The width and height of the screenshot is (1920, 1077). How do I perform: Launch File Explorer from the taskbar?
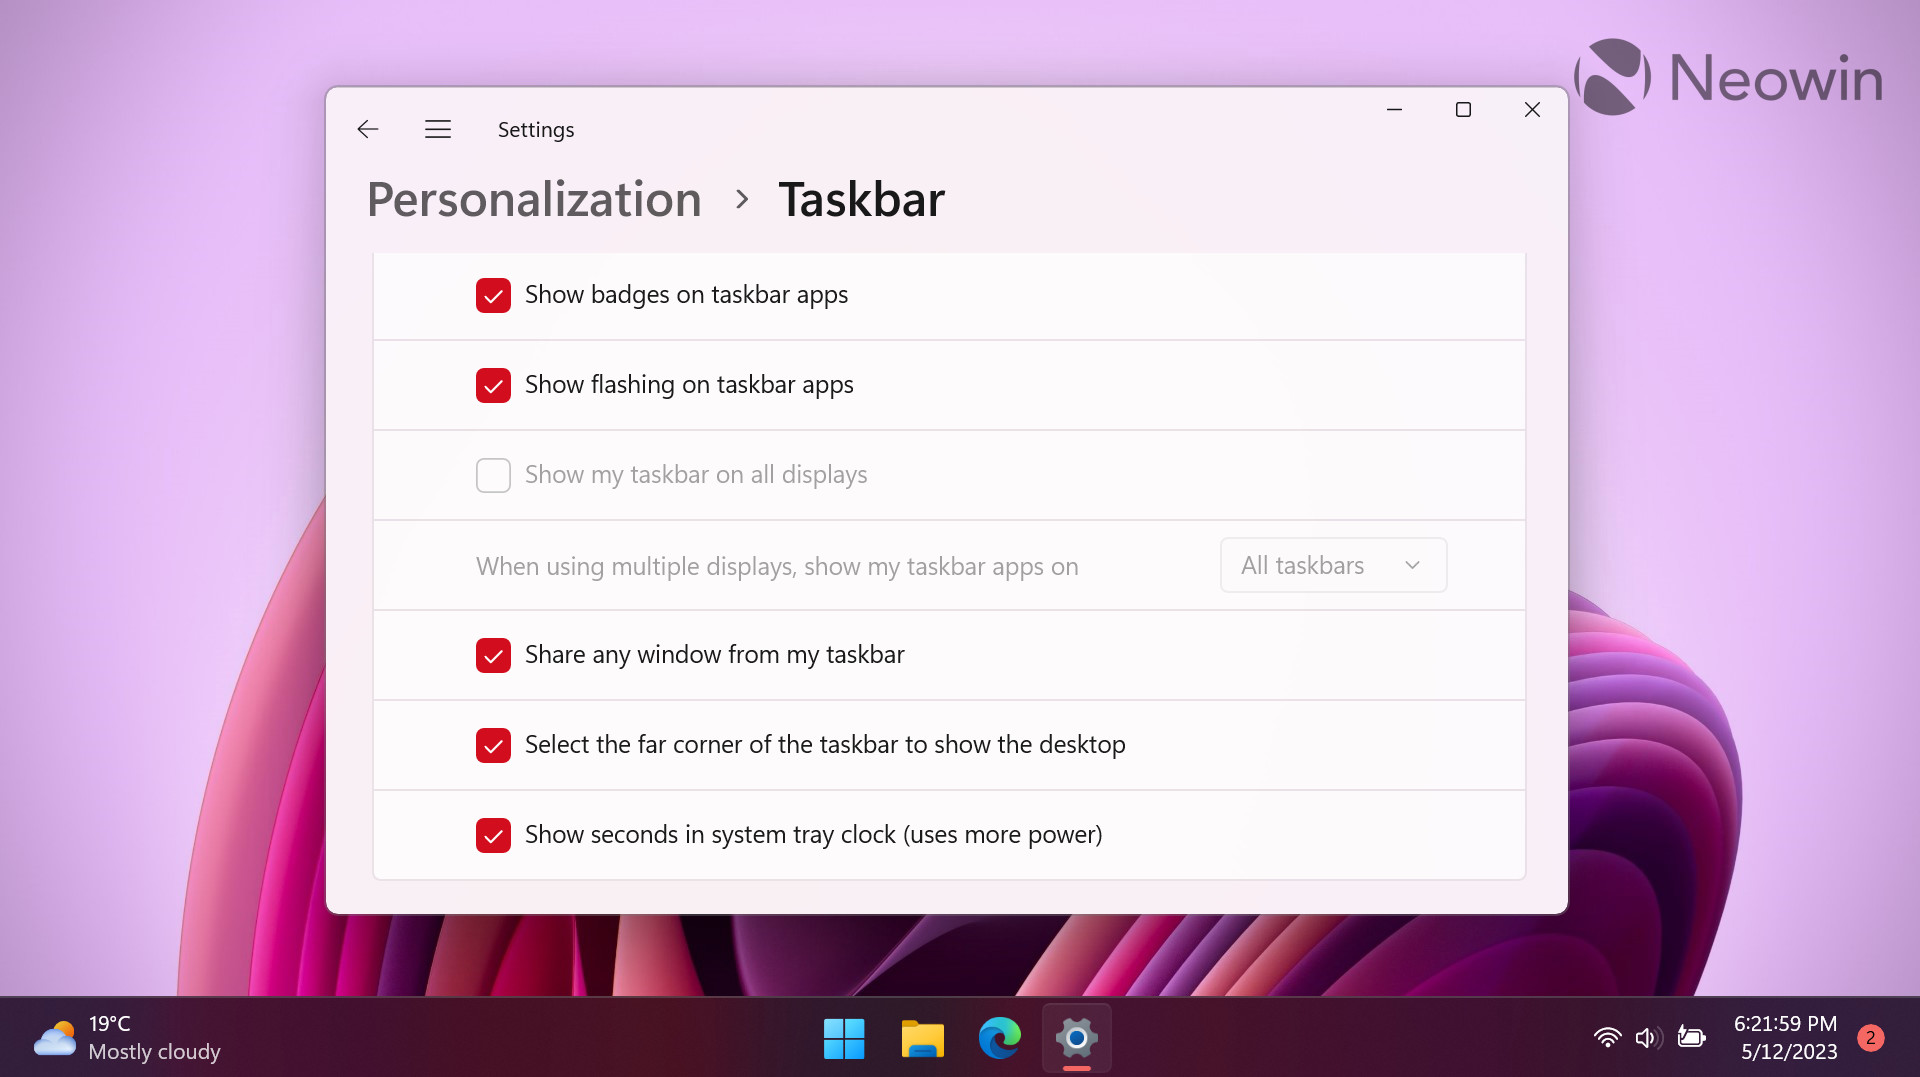pyautogui.click(x=922, y=1038)
